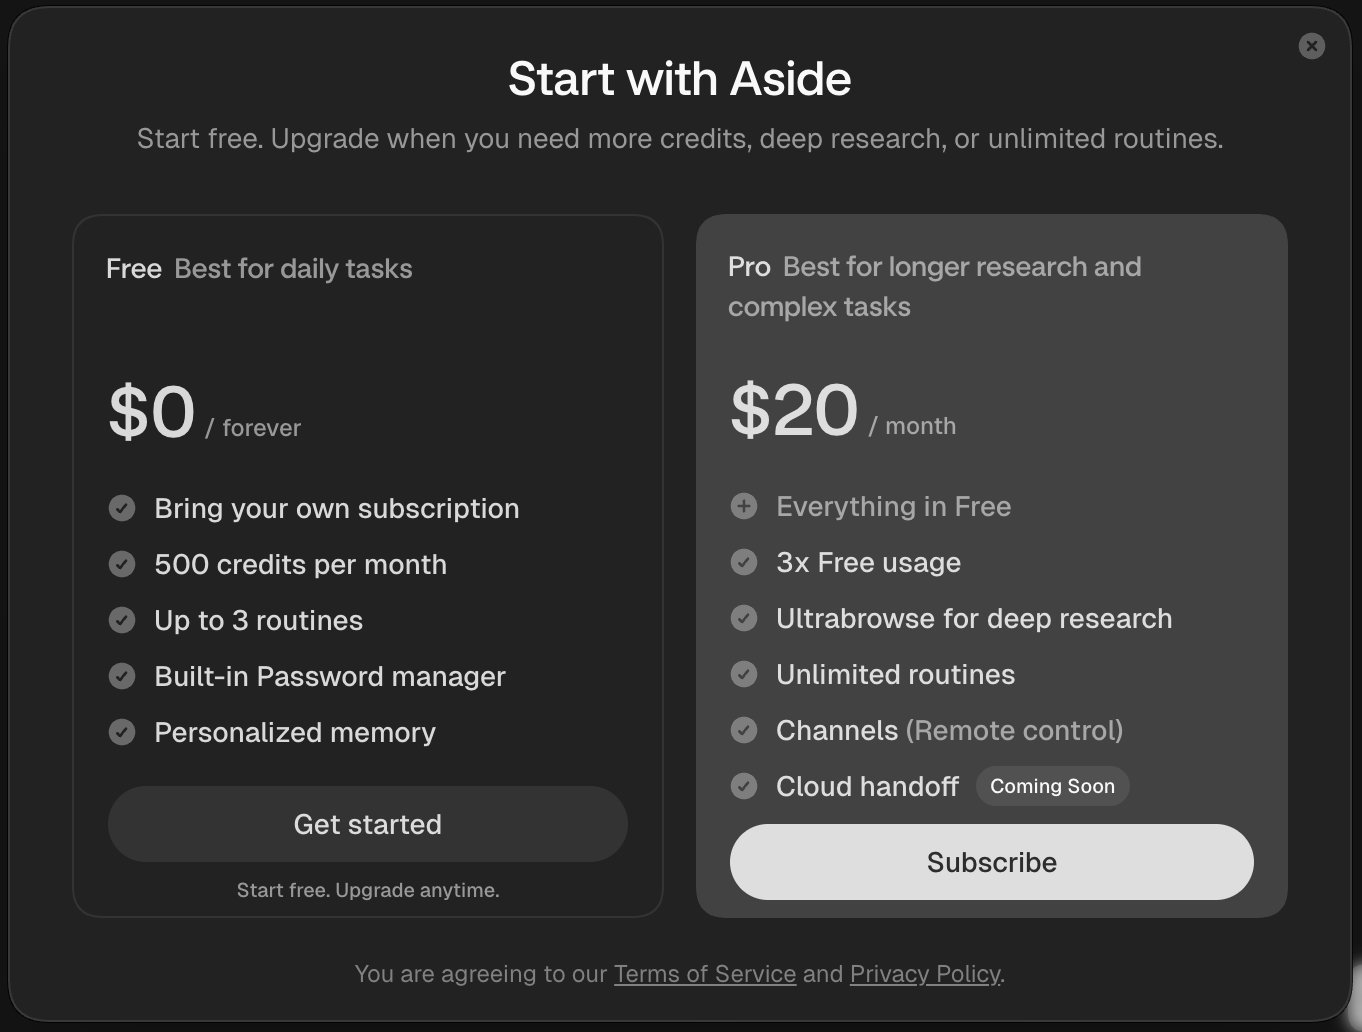Click checkmark icon next to 3x Free usage
This screenshot has width=1362, height=1032.
(x=744, y=562)
